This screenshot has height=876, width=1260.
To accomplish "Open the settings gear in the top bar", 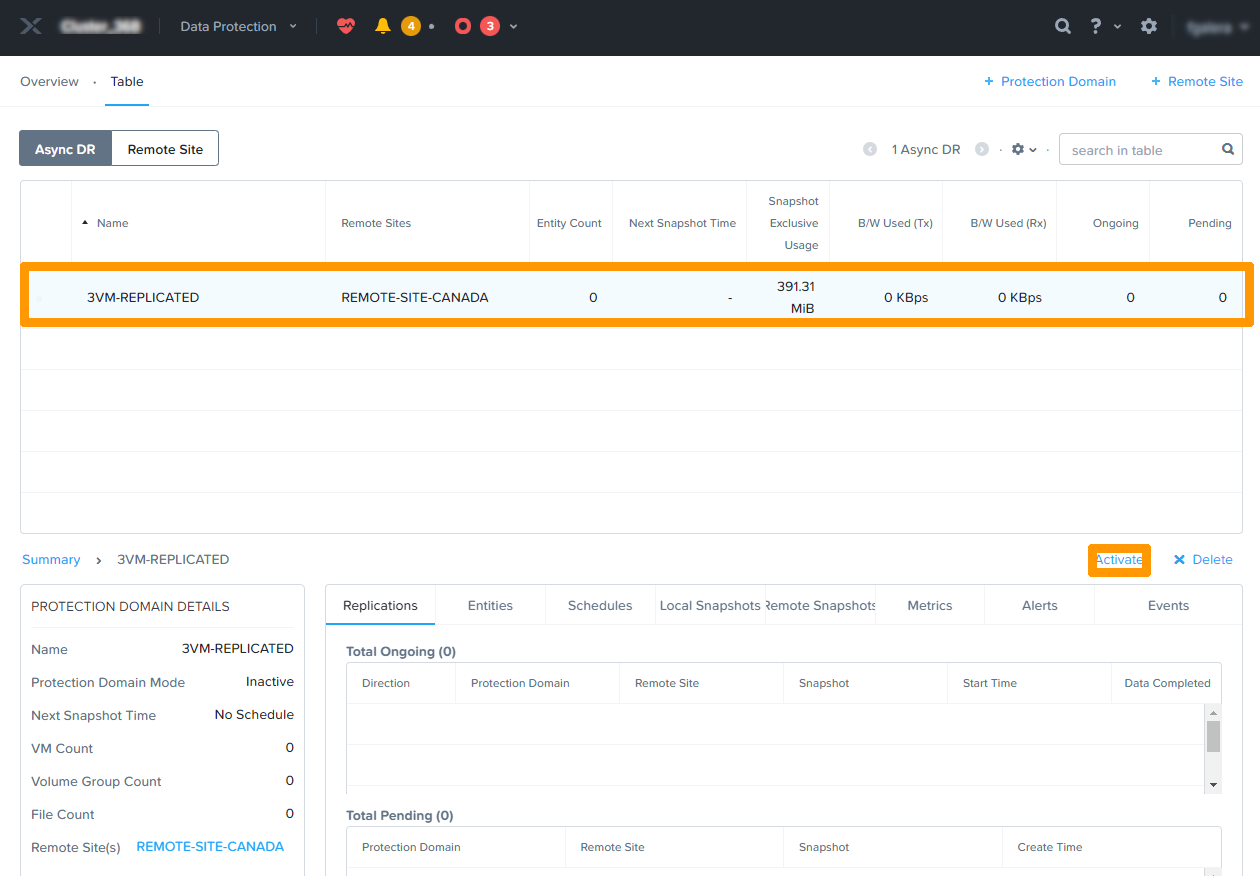I will coord(1148,26).
